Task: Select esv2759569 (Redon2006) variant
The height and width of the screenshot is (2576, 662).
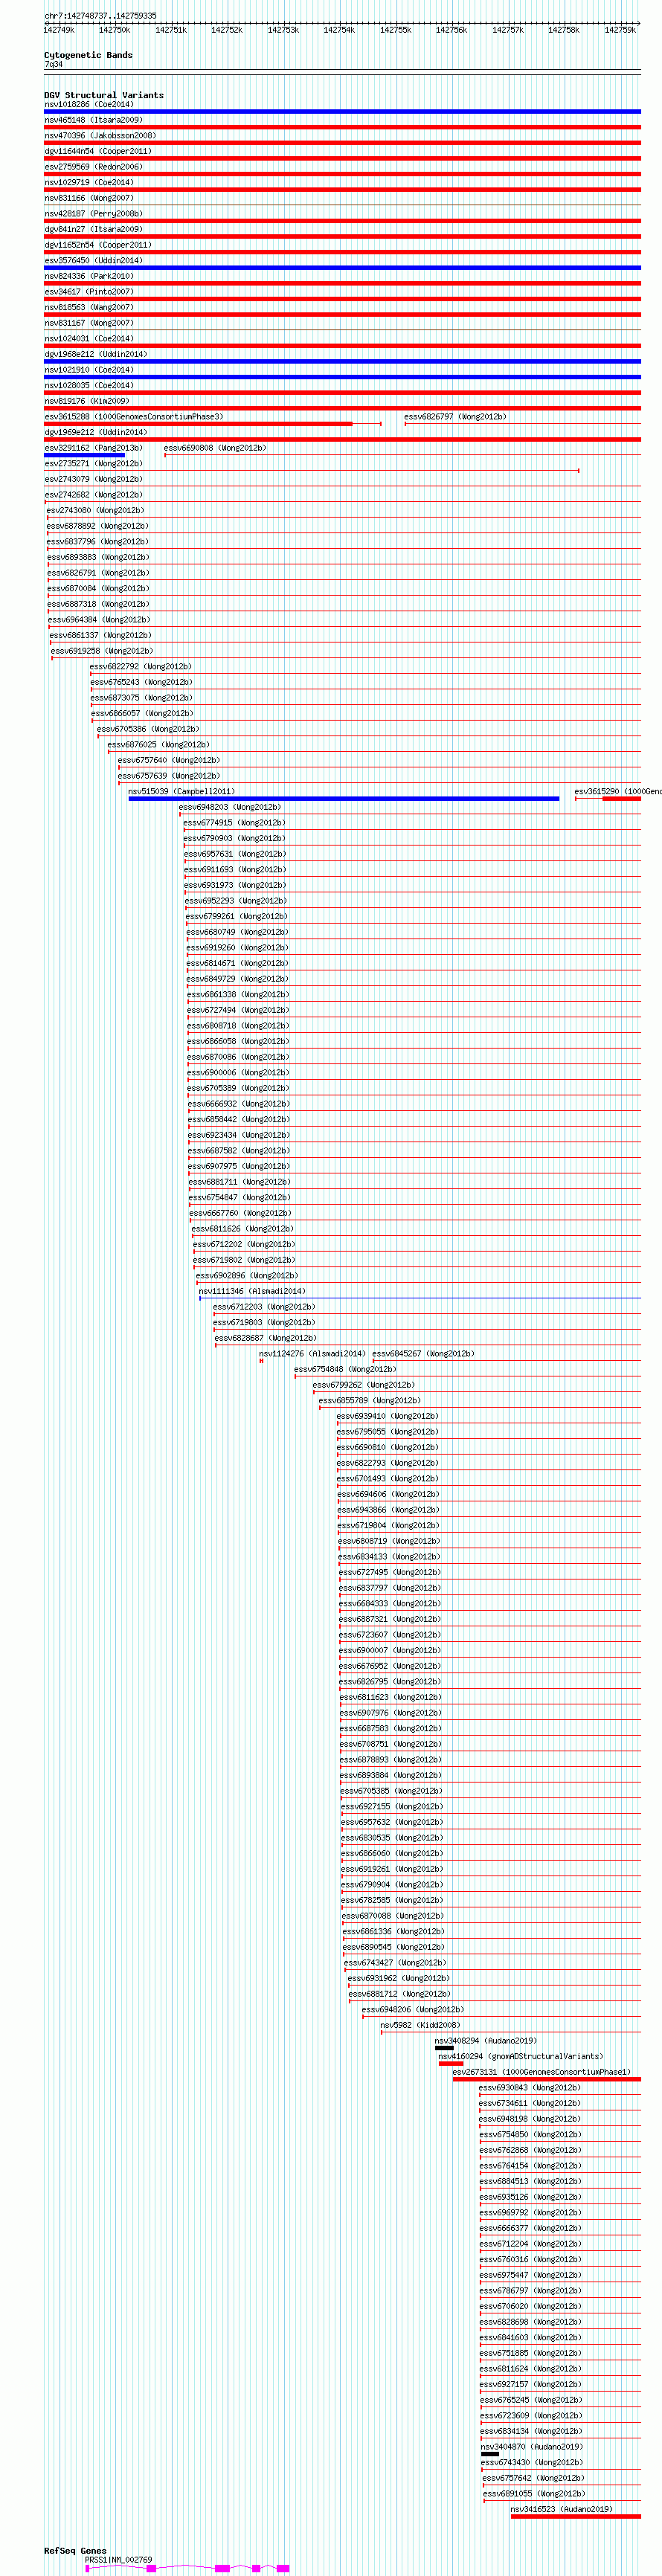Action: click(93, 167)
